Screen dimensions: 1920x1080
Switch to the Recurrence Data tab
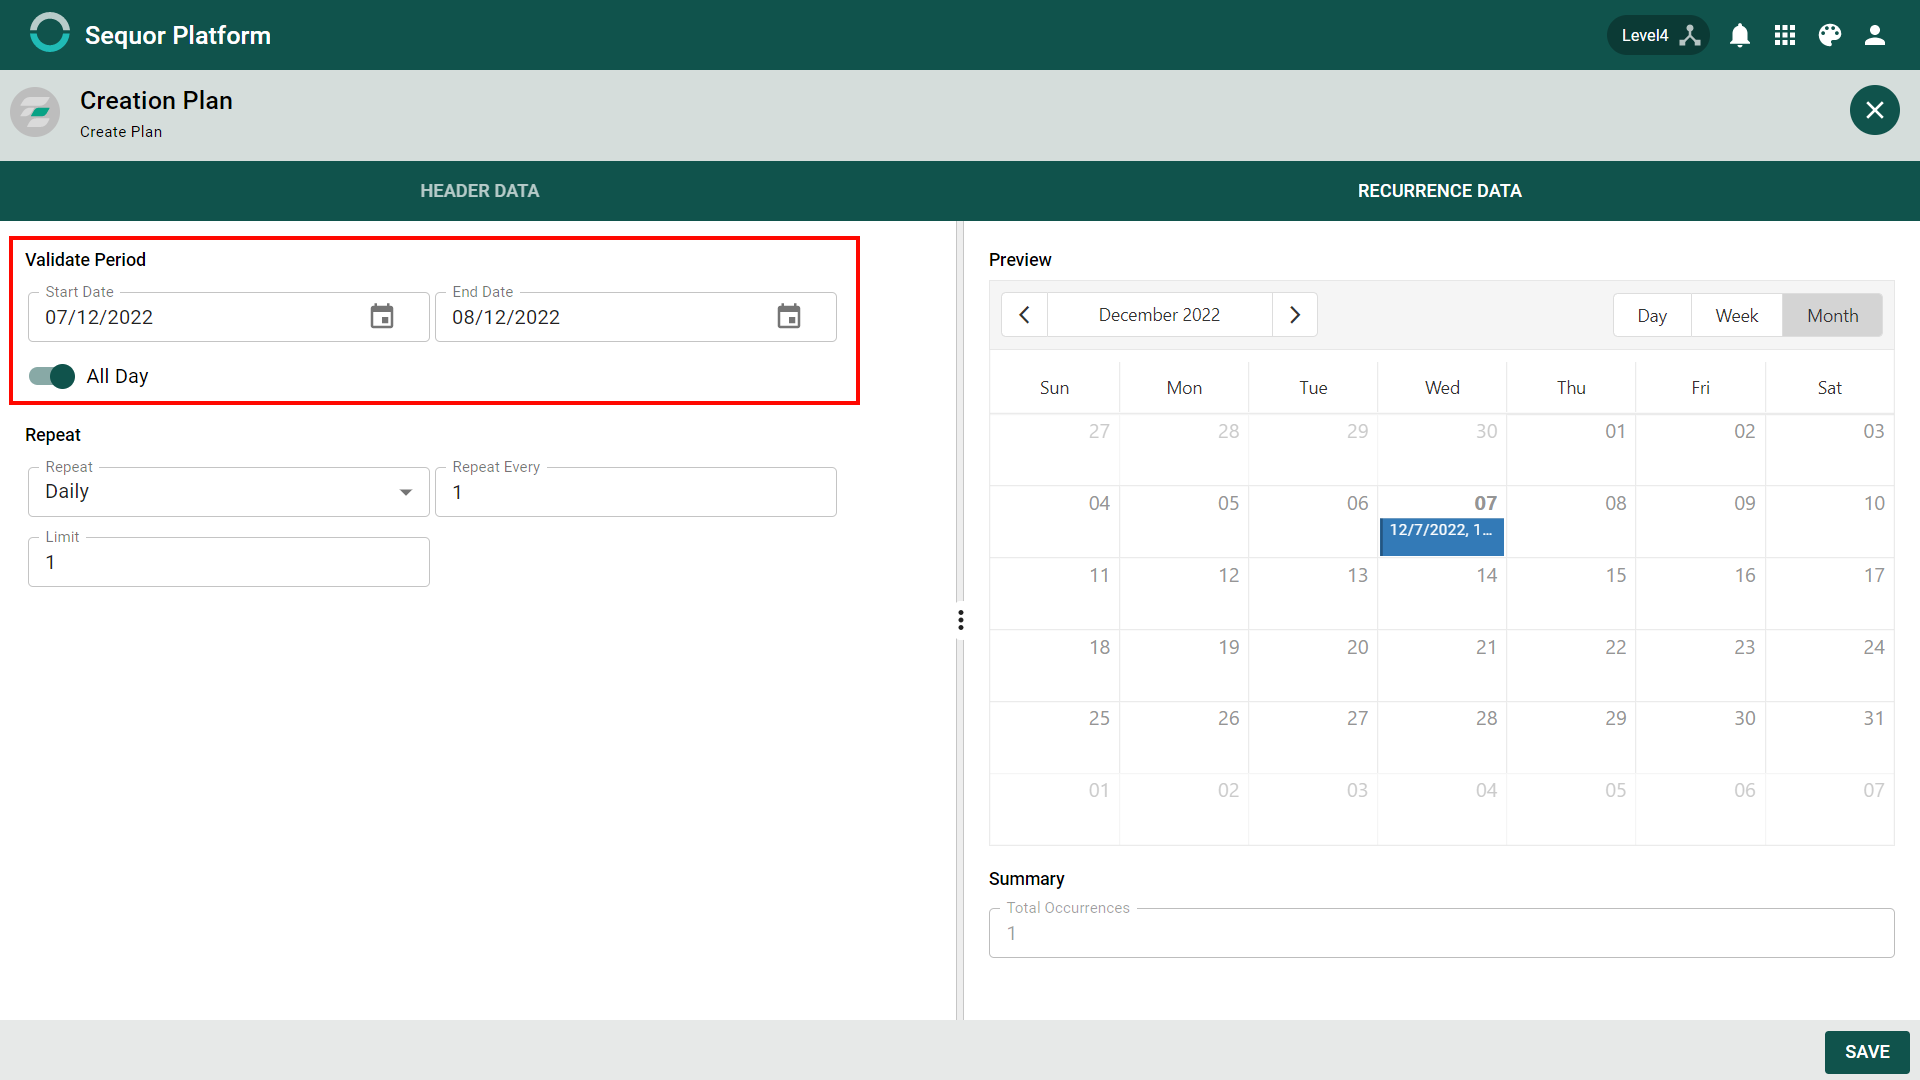pos(1440,191)
